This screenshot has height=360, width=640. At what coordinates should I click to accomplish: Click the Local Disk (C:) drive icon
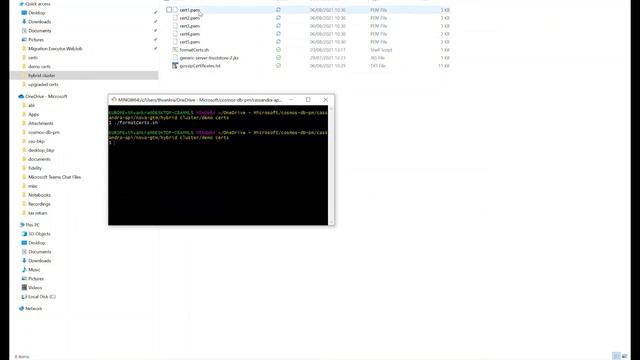(x=24, y=297)
